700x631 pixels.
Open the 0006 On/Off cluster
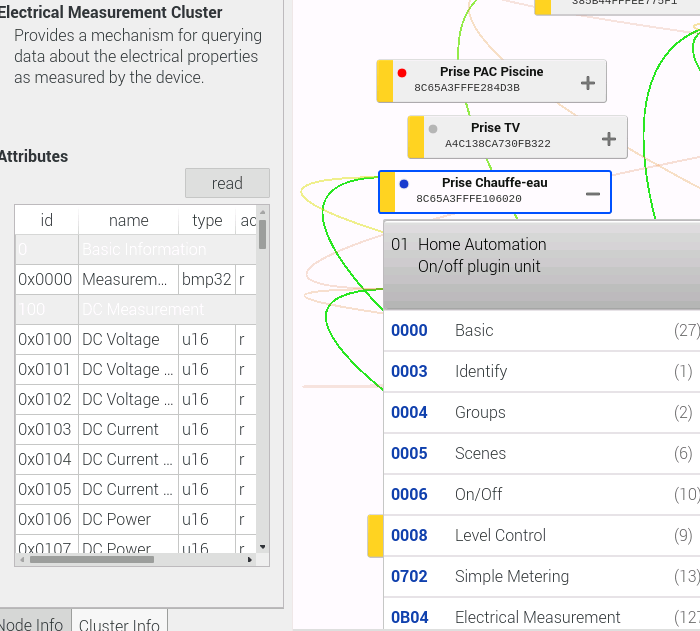542,494
